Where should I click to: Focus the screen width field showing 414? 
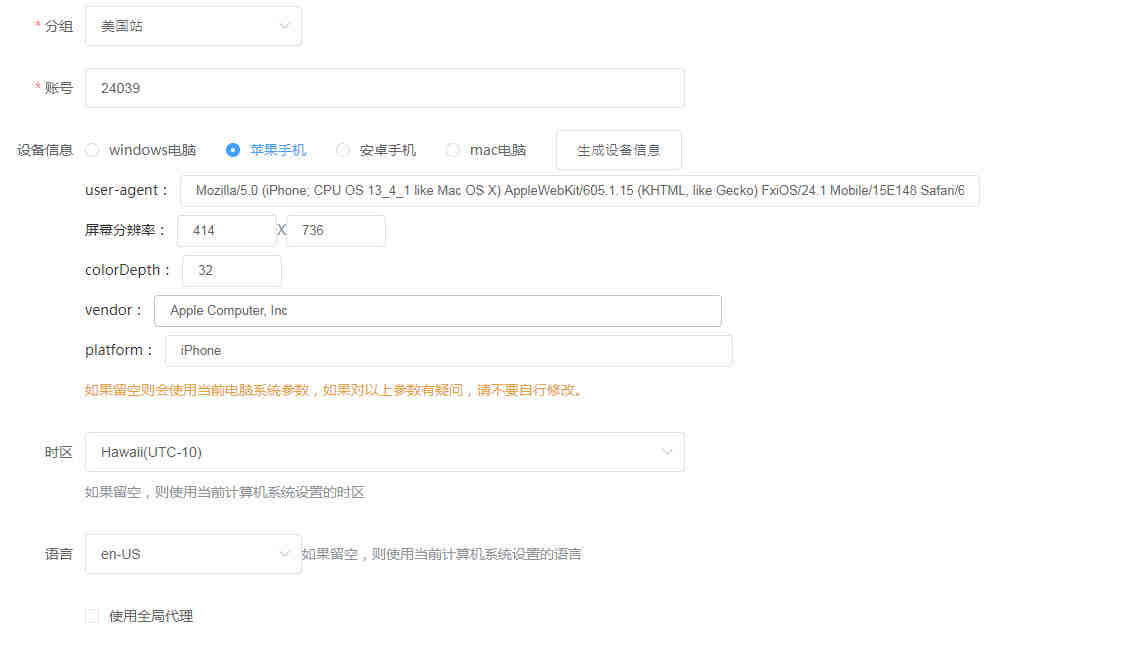(226, 230)
